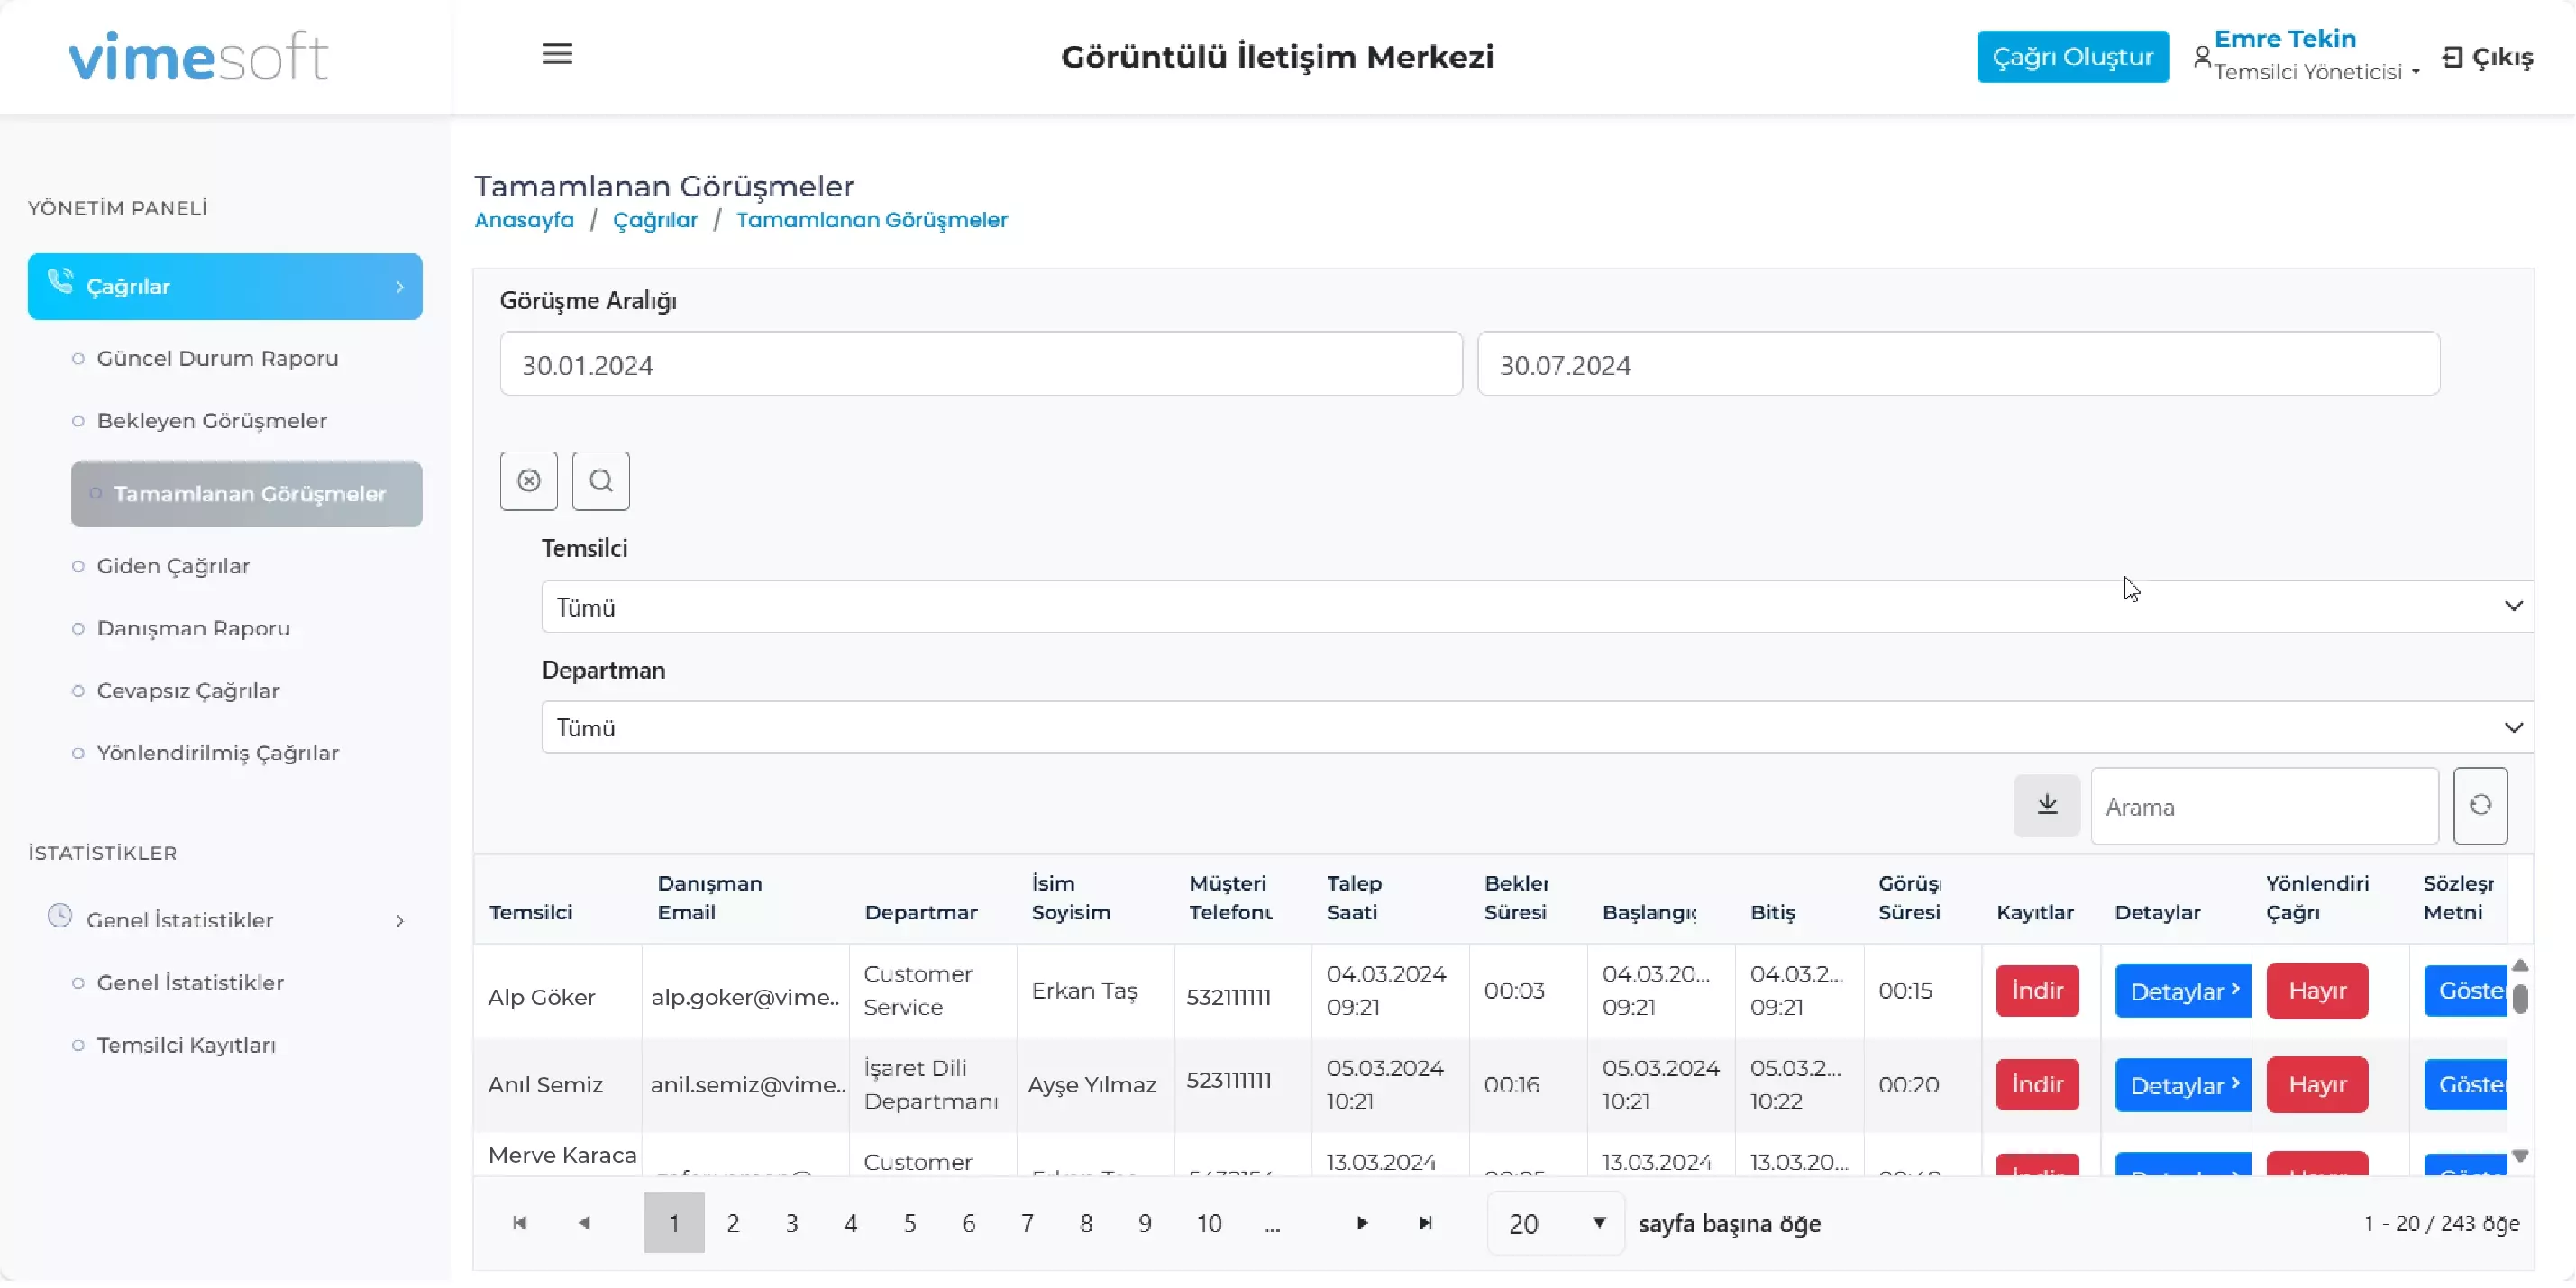Viewport: 2576px width, 1288px height.
Task: Click Hayır in Alp Göker row
Action: (2317, 991)
